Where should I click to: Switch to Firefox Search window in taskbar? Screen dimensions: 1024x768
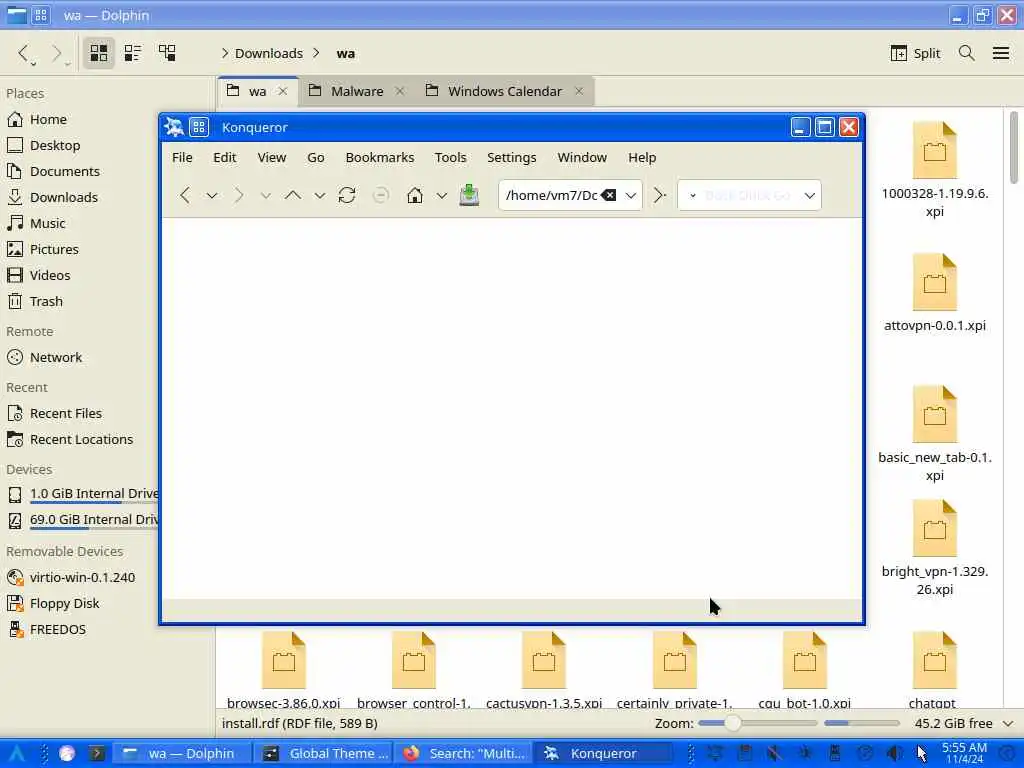pyautogui.click(x=464, y=754)
